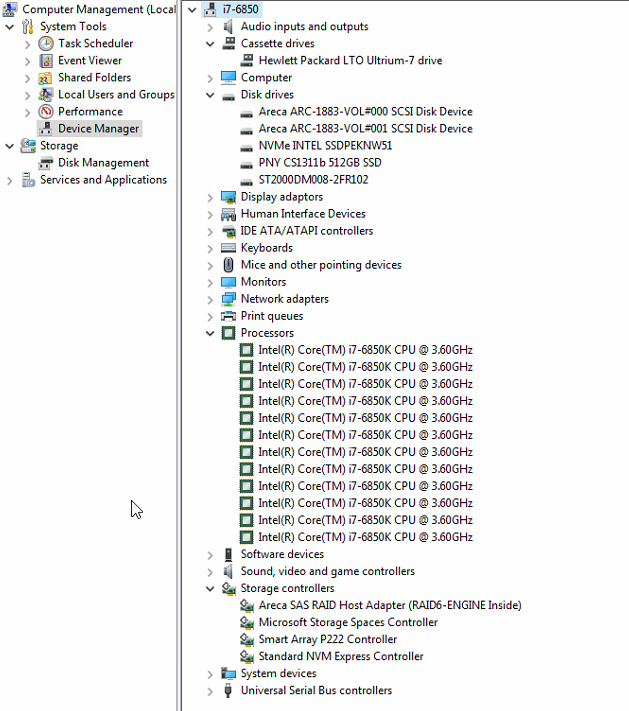
Task: Select Microsoft Storage Spaces Controller
Action: tap(348, 622)
